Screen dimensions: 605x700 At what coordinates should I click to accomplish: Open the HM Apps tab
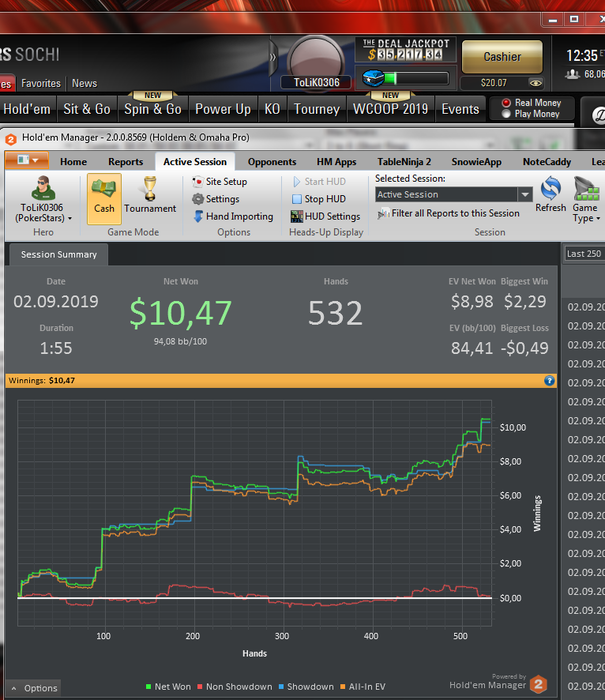[336, 162]
